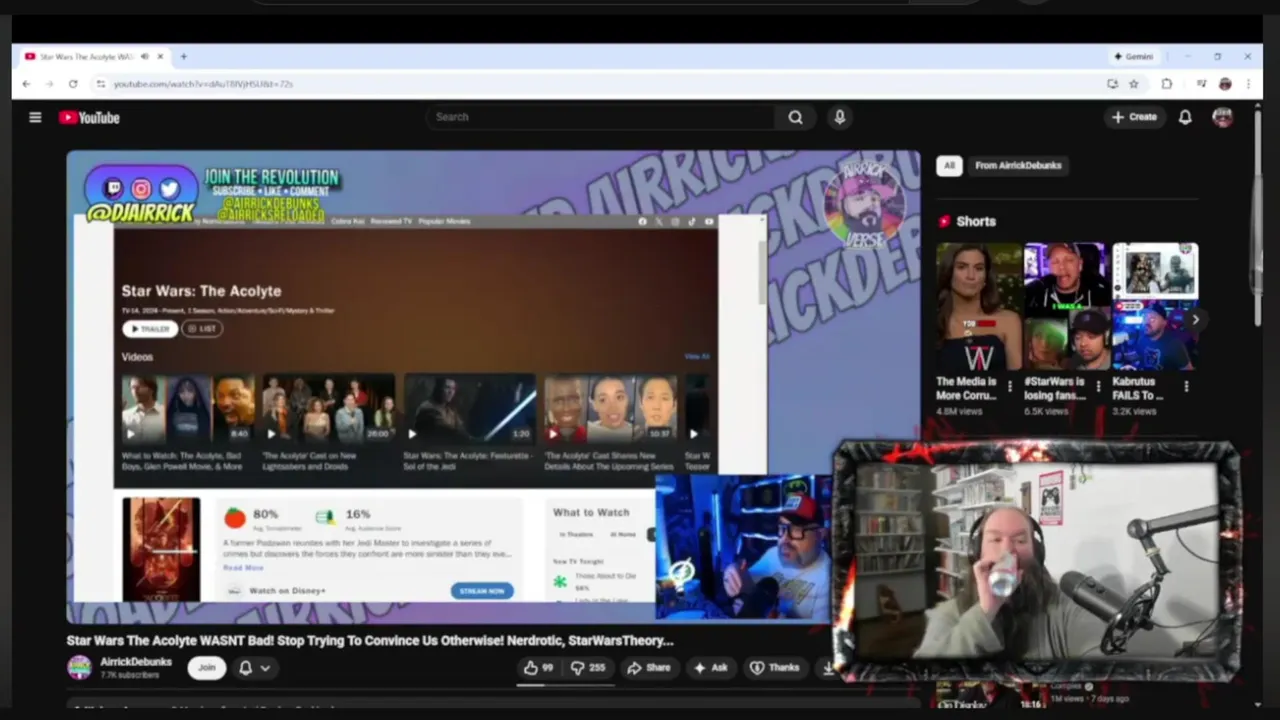This screenshot has width=1280, height=720.
Task: Submit with the magnifier search button
Action: coord(795,117)
